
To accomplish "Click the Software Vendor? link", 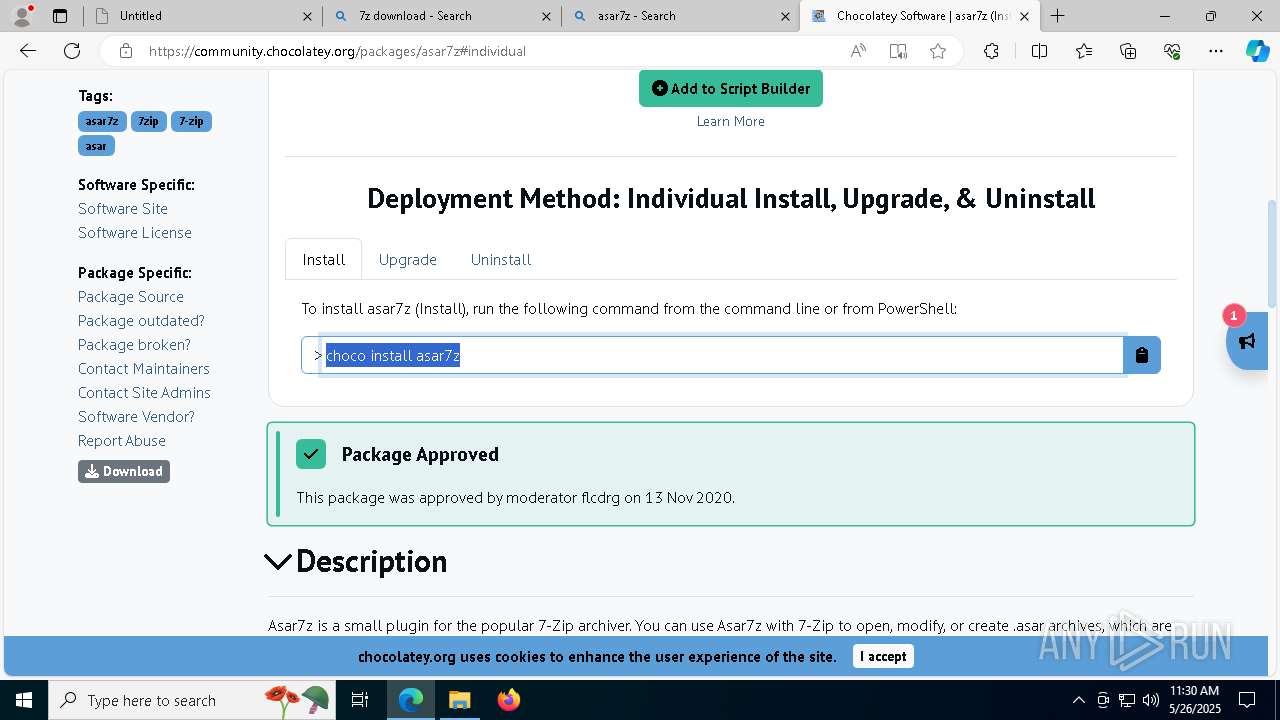I will coord(136,416).
